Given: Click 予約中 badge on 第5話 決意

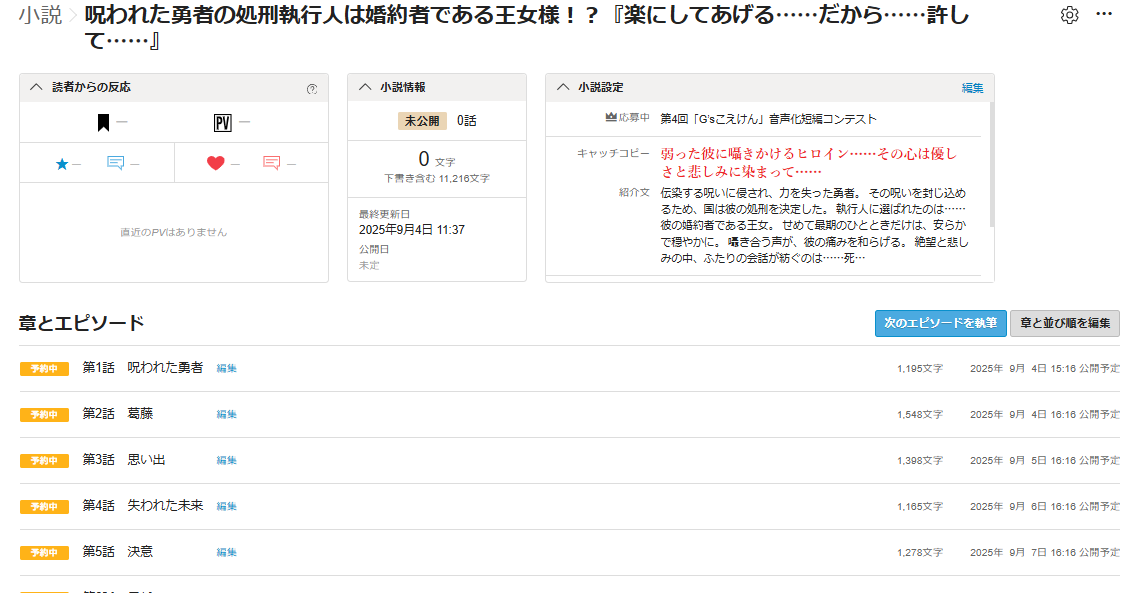Looking at the screenshot, I should [x=44, y=552].
